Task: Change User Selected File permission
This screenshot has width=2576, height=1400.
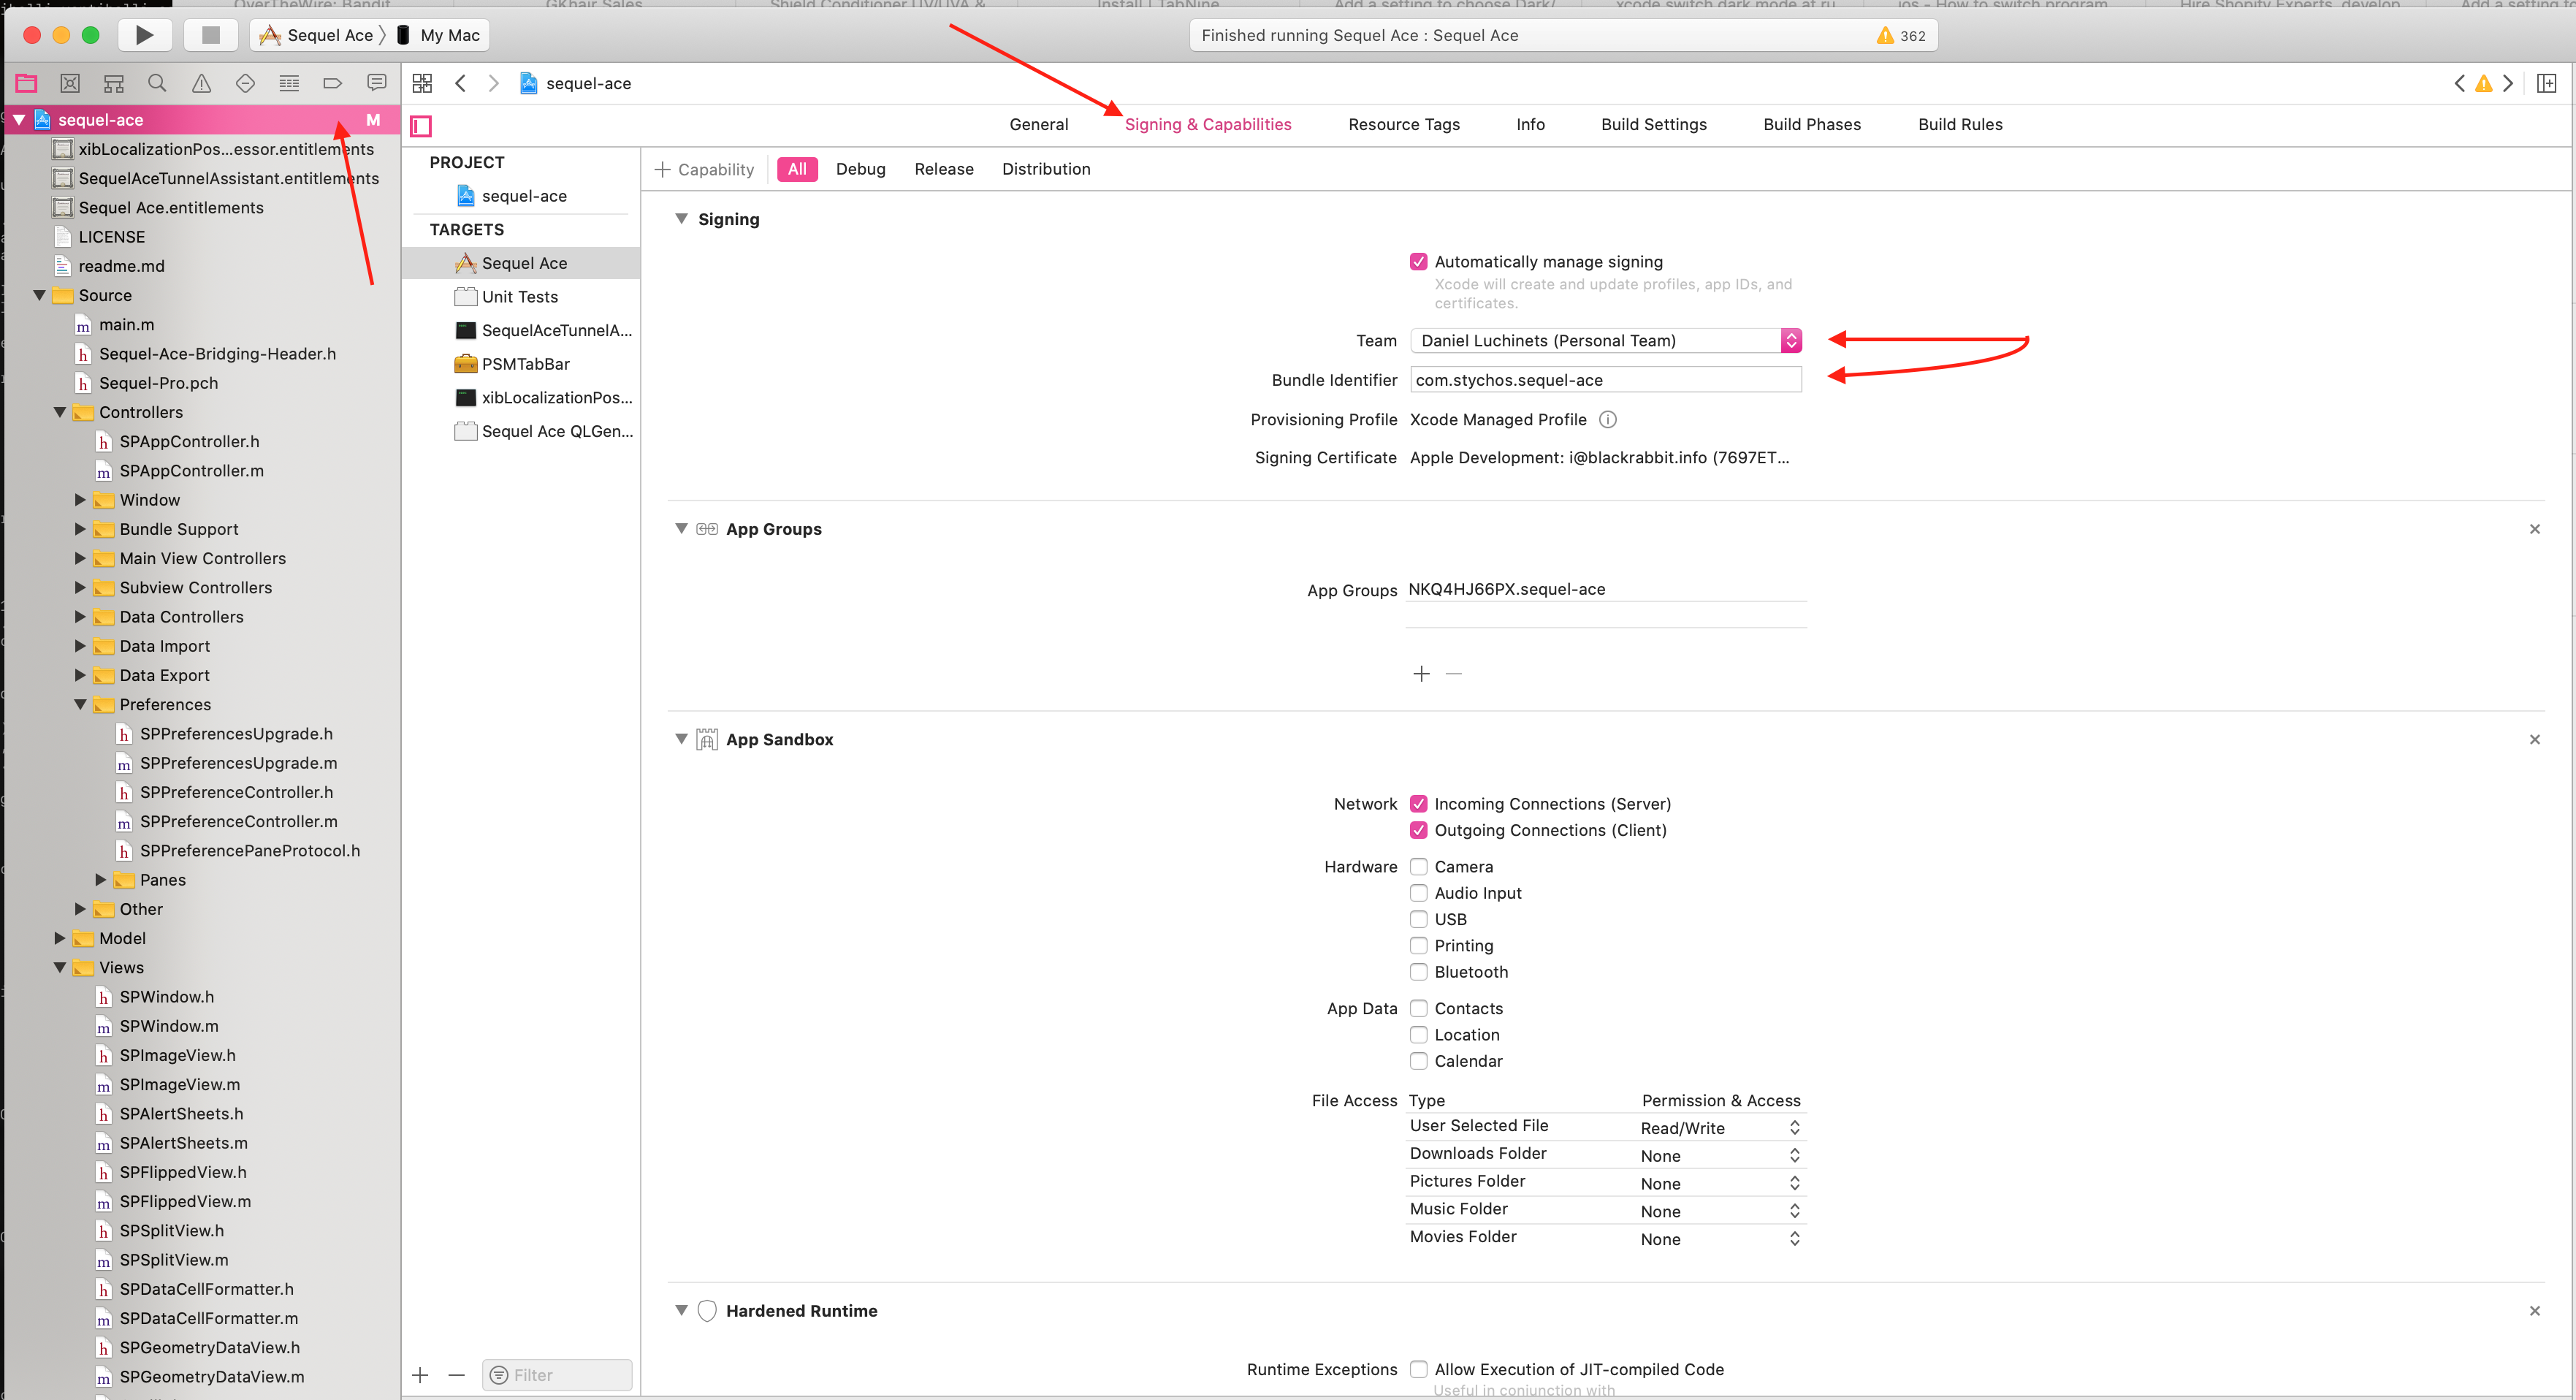Action: point(1720,1128)
